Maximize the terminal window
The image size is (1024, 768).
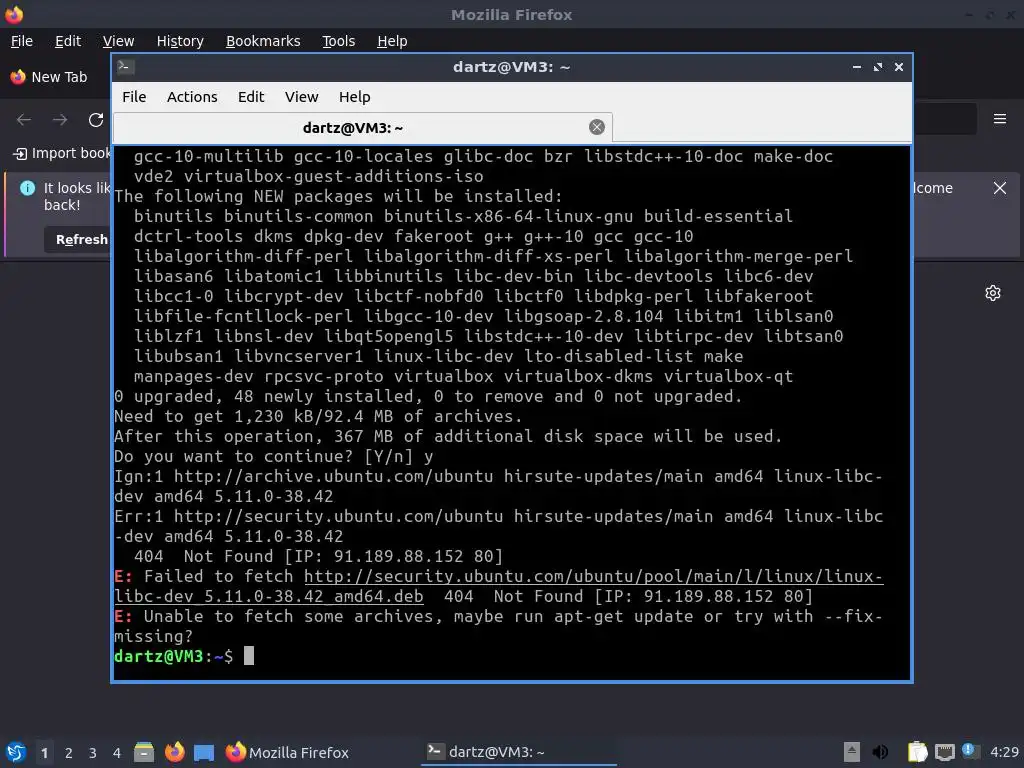878,67
